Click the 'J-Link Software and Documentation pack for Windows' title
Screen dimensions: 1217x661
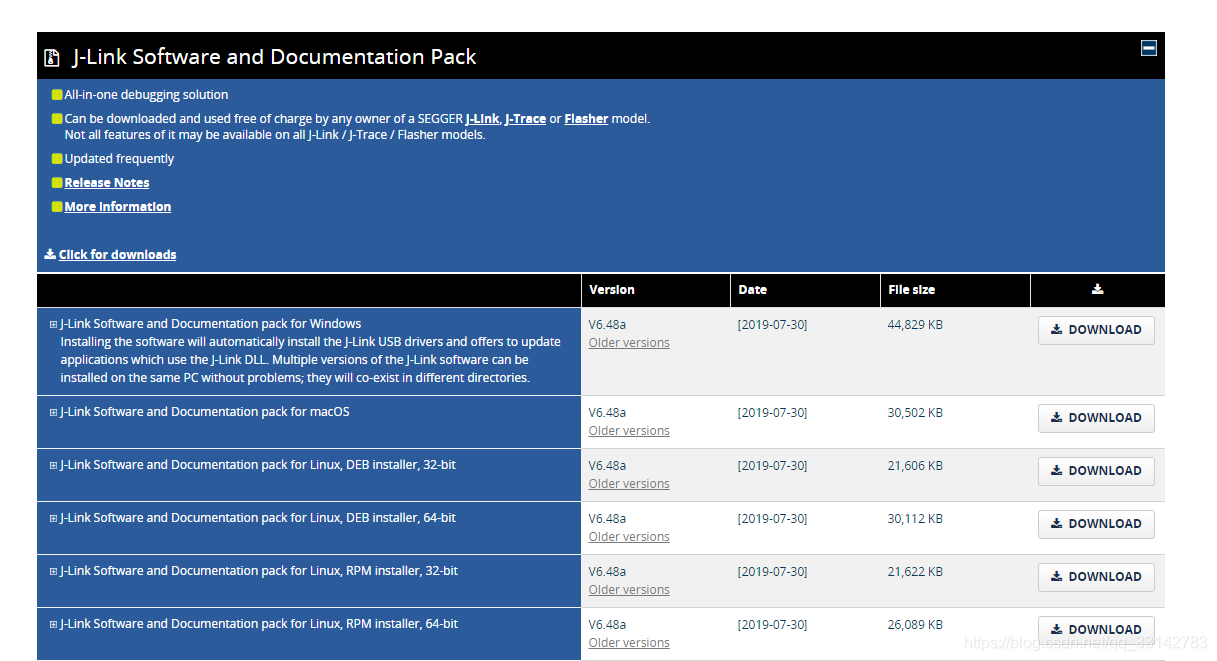(x=211, y=324)
